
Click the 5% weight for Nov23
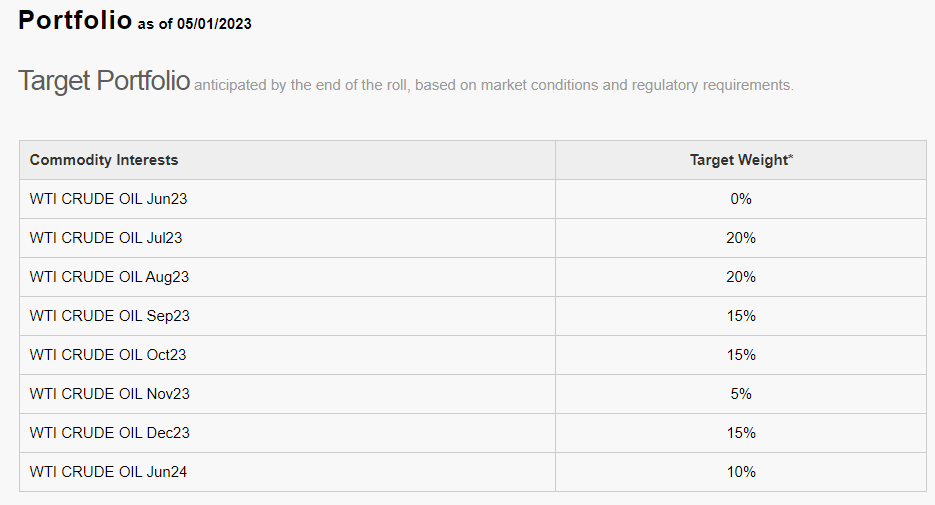click(741, 394)
